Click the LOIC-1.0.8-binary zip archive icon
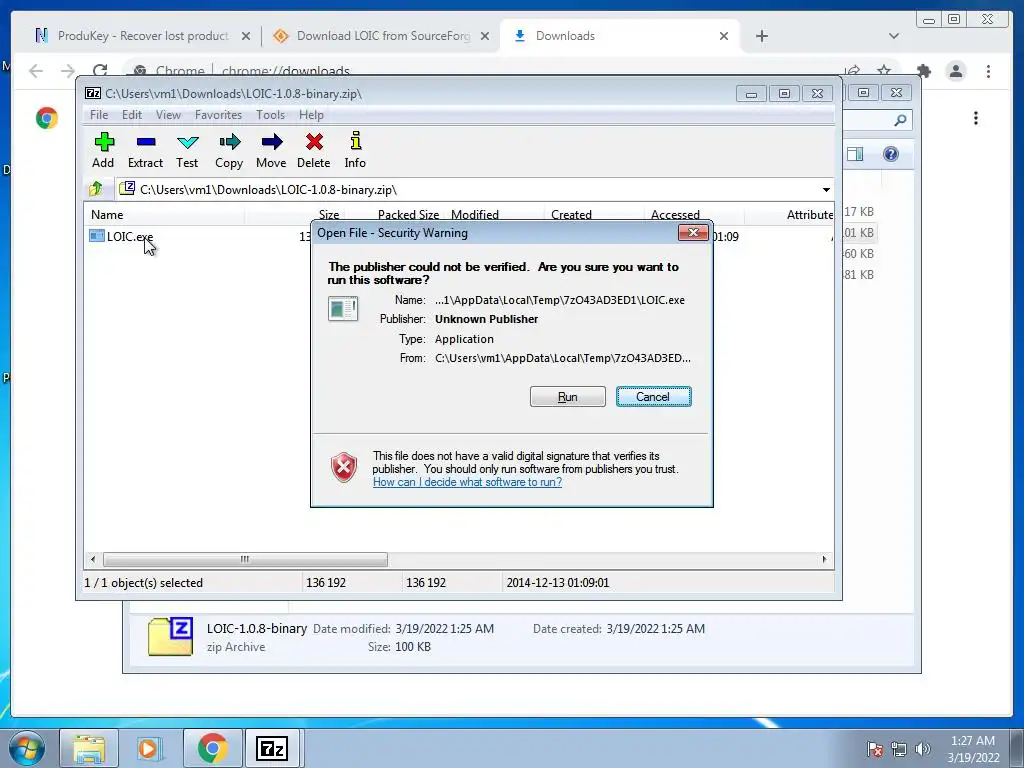The width and height of the screenshot is (1024, 768). click(170, 635)
